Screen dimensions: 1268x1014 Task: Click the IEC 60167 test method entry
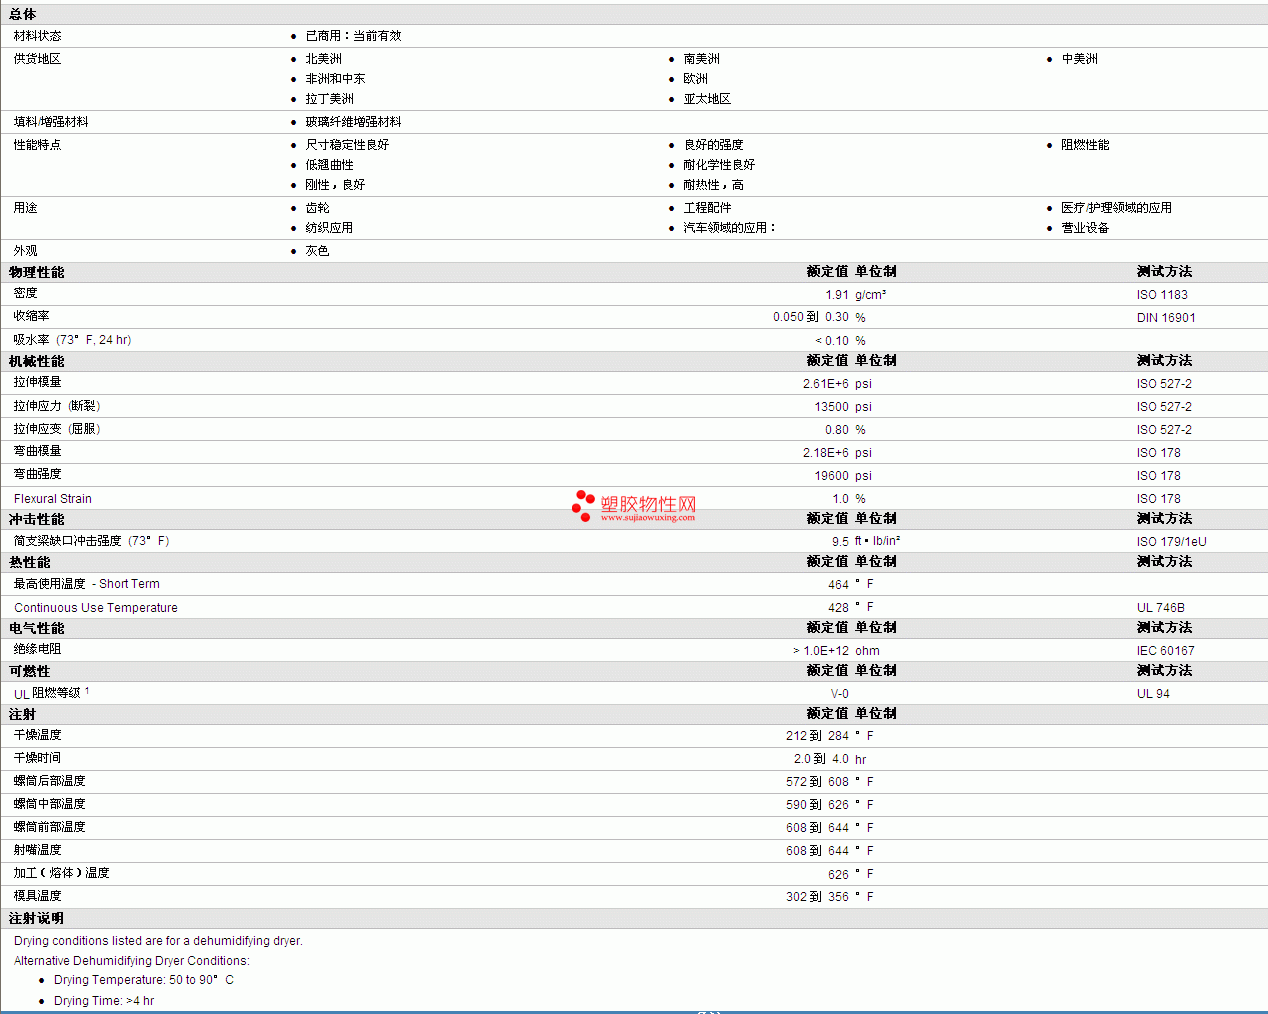1165,651
